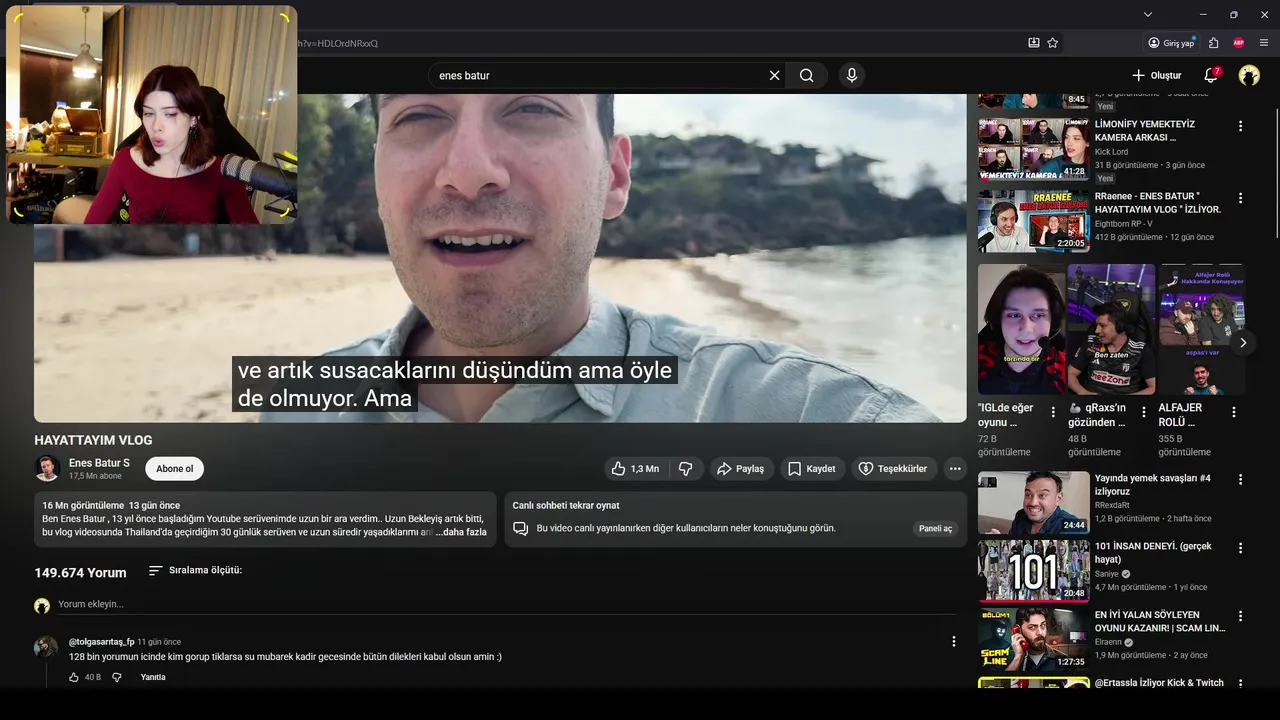1280x720 pixels.
Task: Subscribe with Abone ol button
Action: pyautogui.click(x=175, y=468)
